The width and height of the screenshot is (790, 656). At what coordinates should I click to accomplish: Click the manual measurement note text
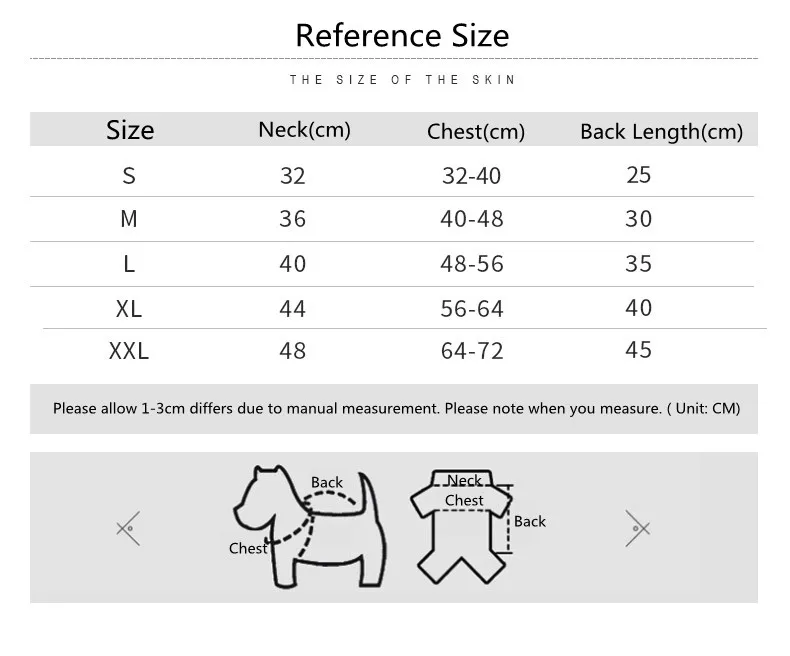(x=397, y=408)
